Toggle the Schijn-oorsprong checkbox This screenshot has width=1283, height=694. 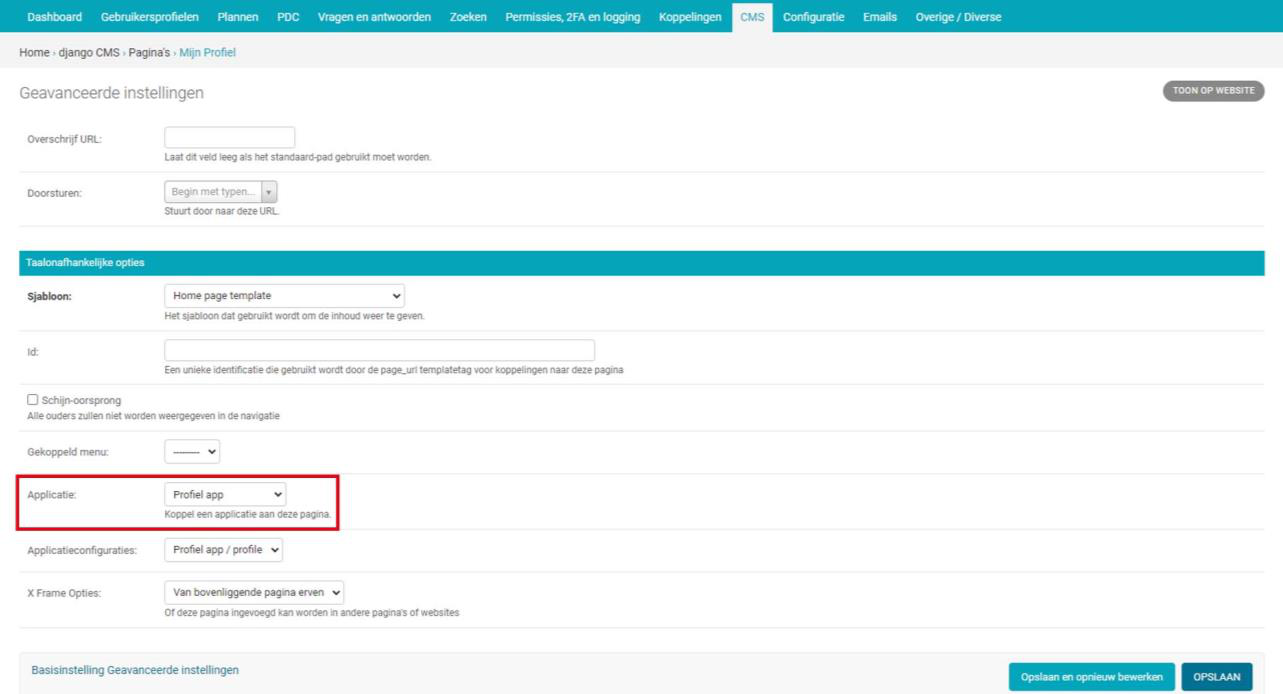[33, 400]
